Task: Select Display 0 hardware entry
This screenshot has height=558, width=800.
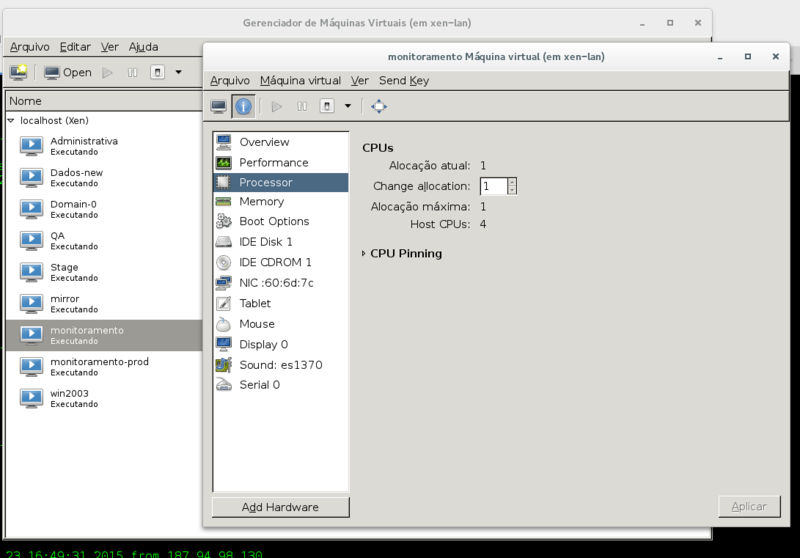Action: pos(281,344)
